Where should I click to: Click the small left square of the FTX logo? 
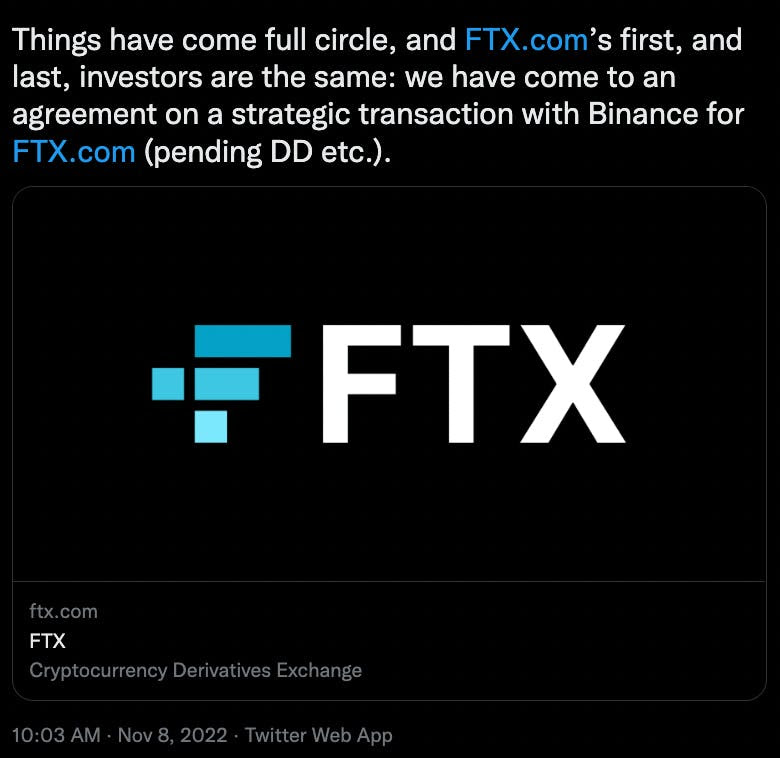click(168, 383)
